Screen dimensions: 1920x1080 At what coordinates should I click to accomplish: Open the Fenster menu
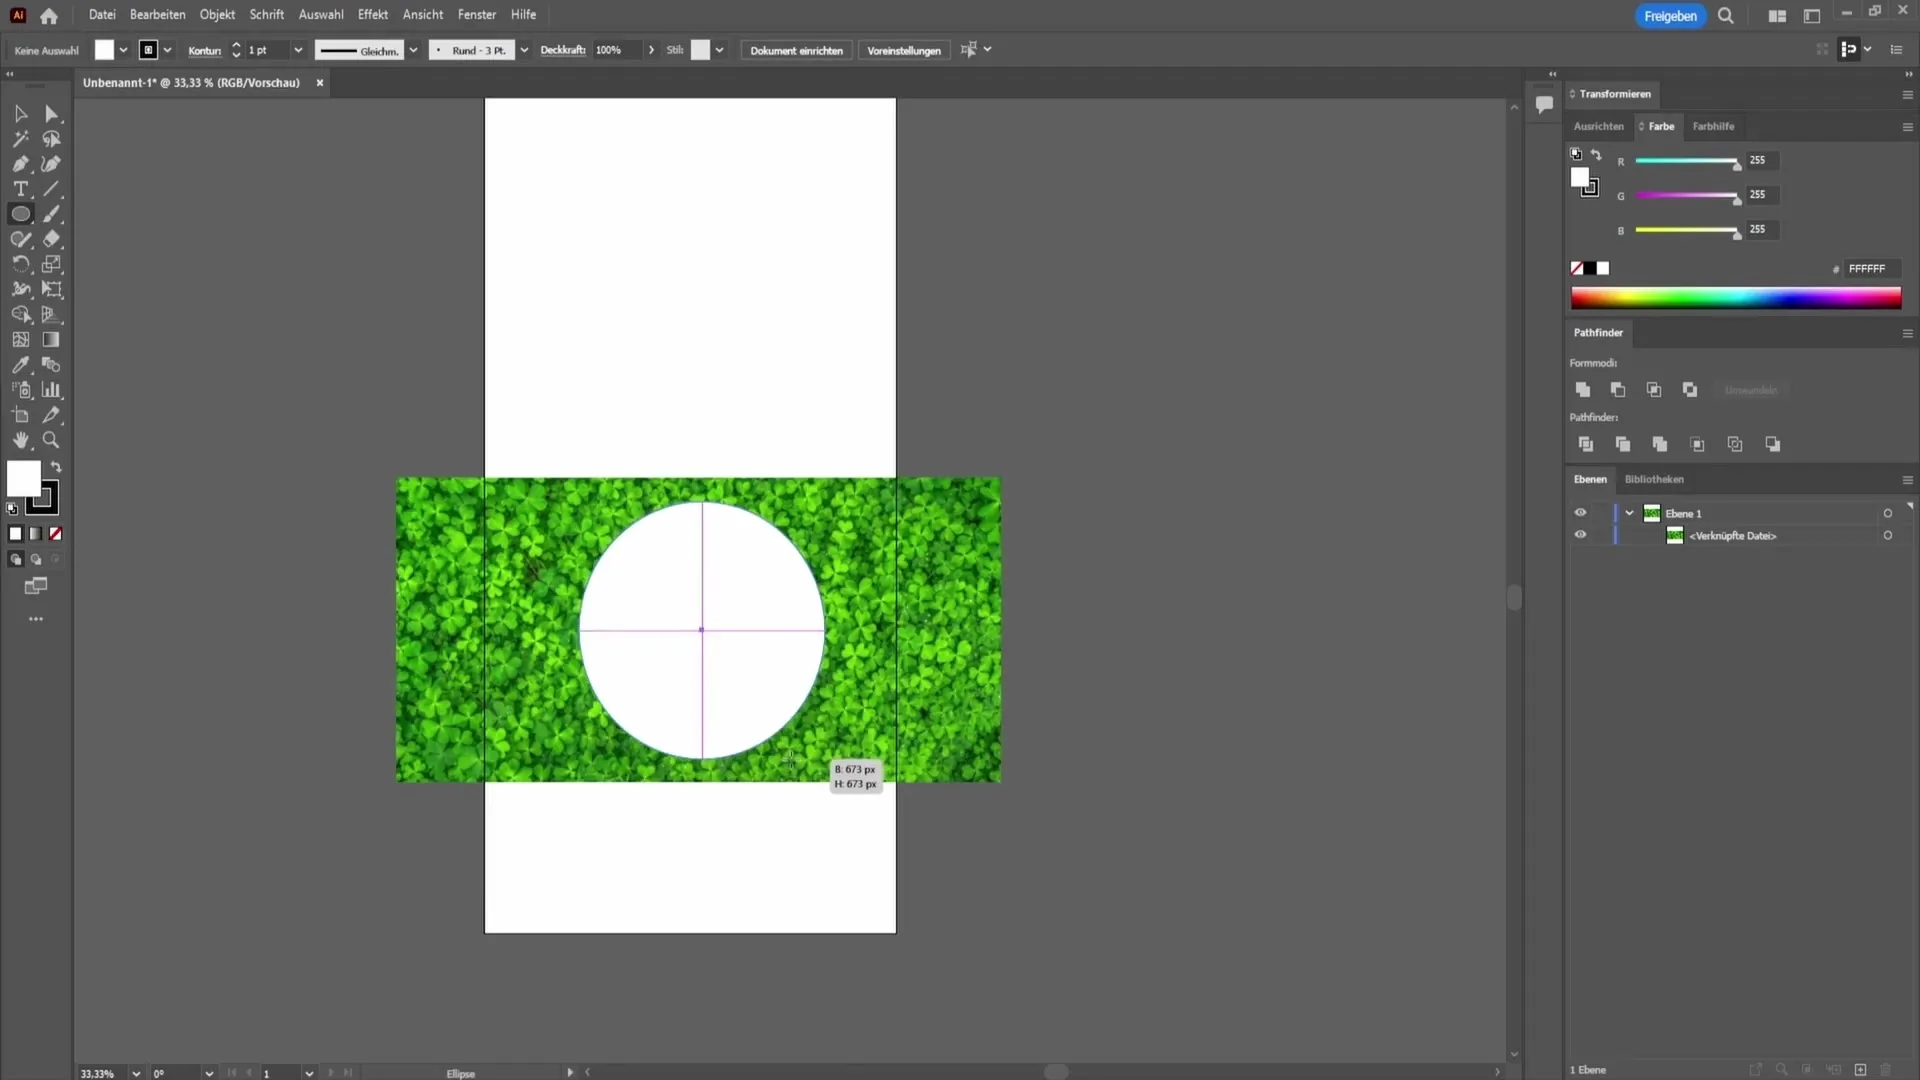(x=477, y=15)
